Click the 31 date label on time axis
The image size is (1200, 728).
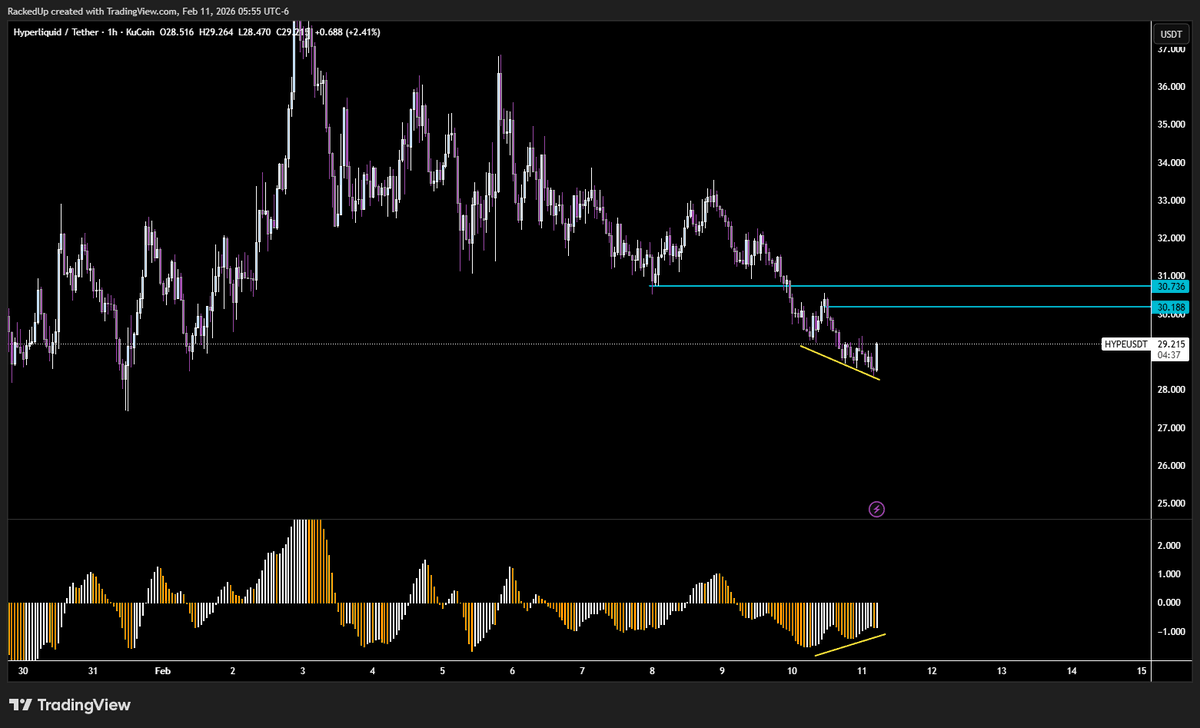[92, 672]
